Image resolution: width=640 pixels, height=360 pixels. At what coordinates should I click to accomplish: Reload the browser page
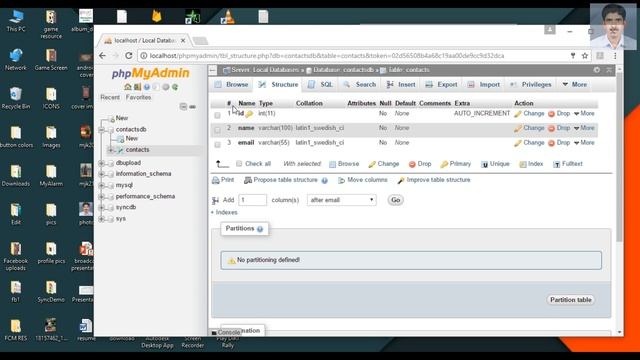click(129, 56)
